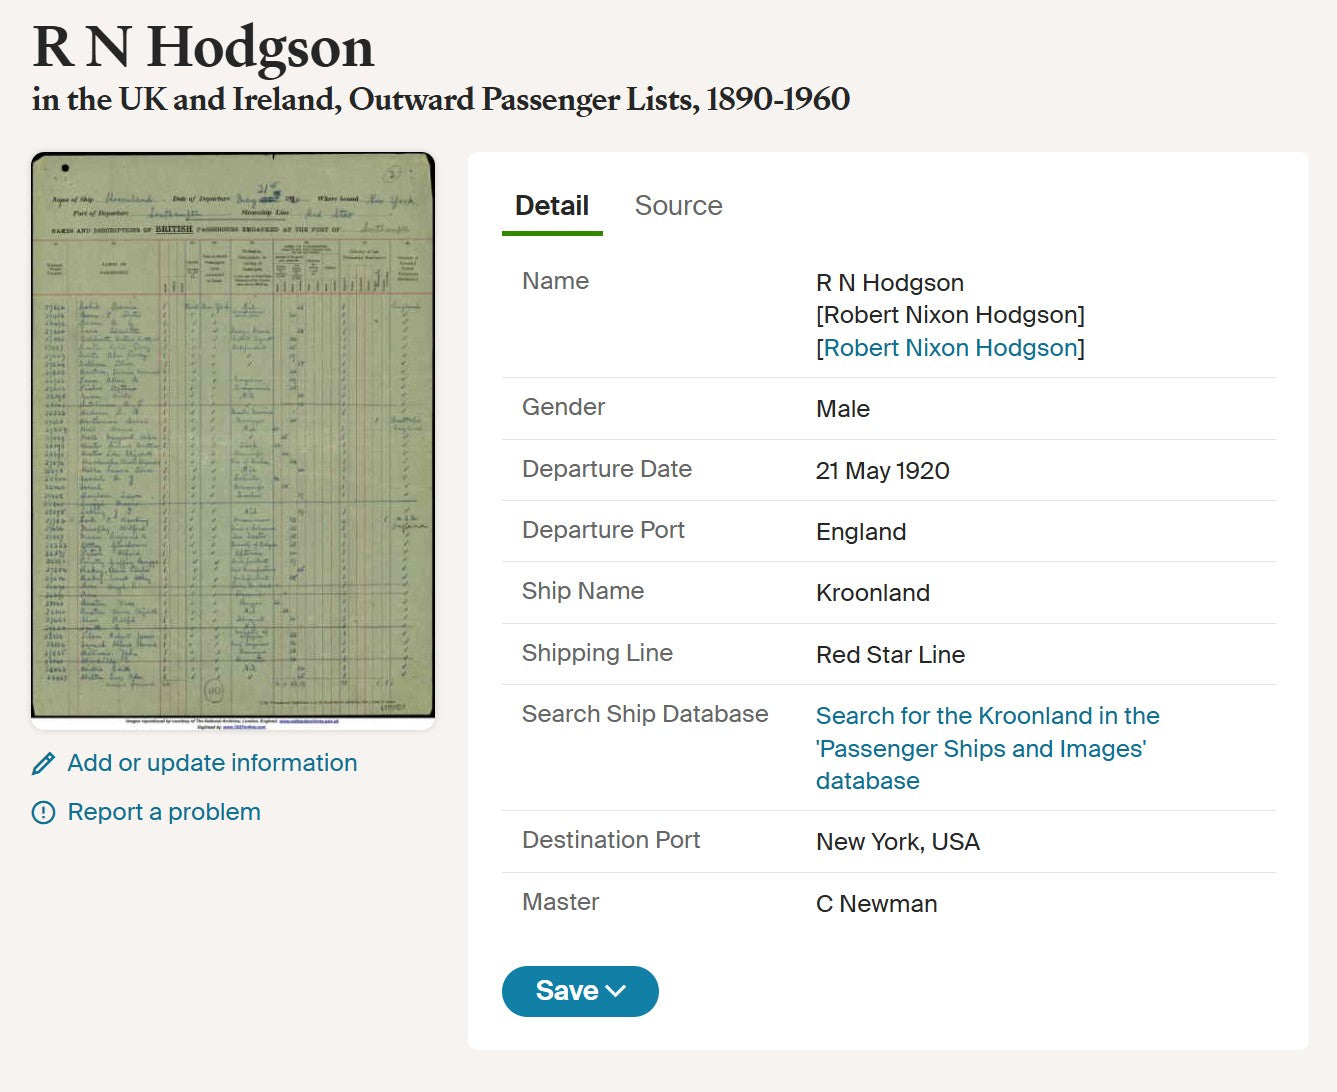Image resolution: width=1337 pixels, height=1092 pixels.
Task: Select the Master C Newman entry
Action: pyautogui.click(x=877, y=903)
